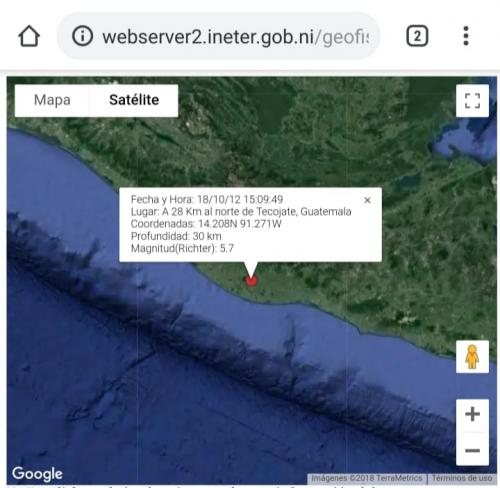Click the Magnitud(Richter) line in popup
Viewport: 500px width, 488px height.
tap(182, 248)
